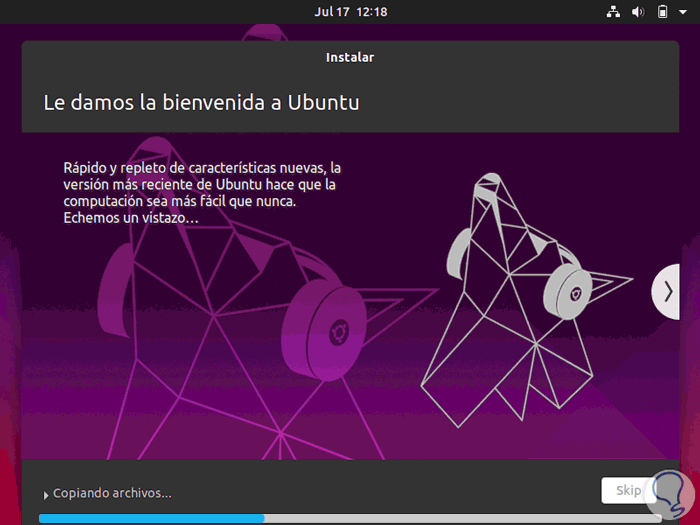Open the volume icon in top bar
Screen dimensions: 700x525
tap(638, 12)
